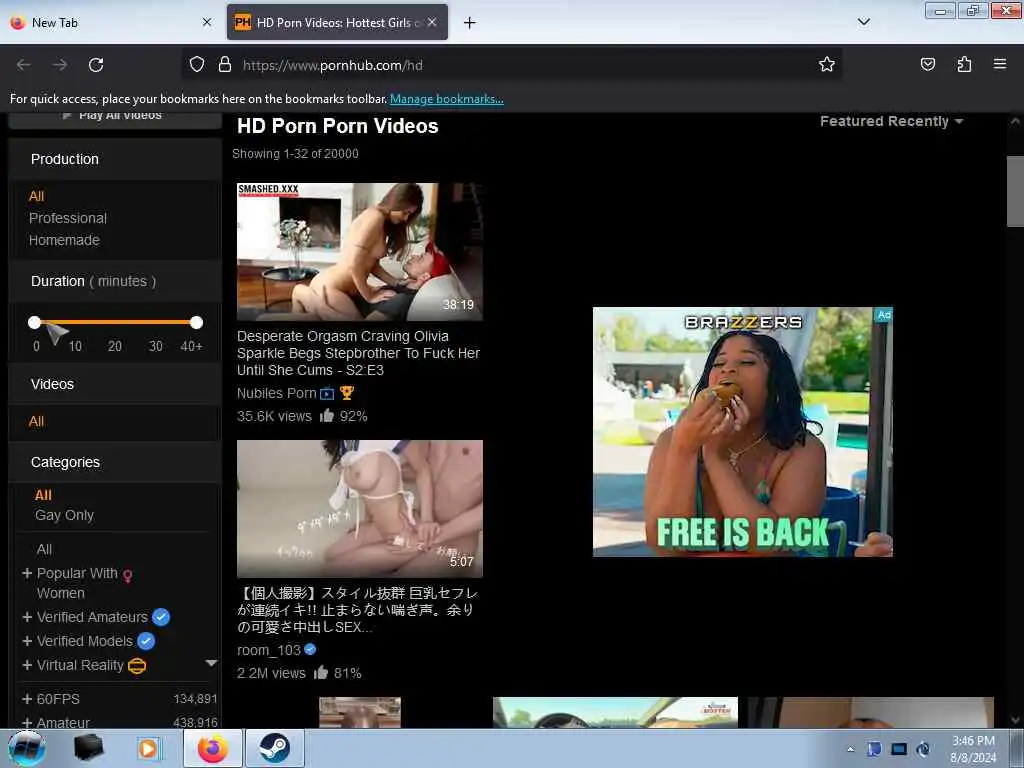This screenshot has height=768, width=1024.
Task: Click the padlock site information icon
Action: [x=225, y=64]
